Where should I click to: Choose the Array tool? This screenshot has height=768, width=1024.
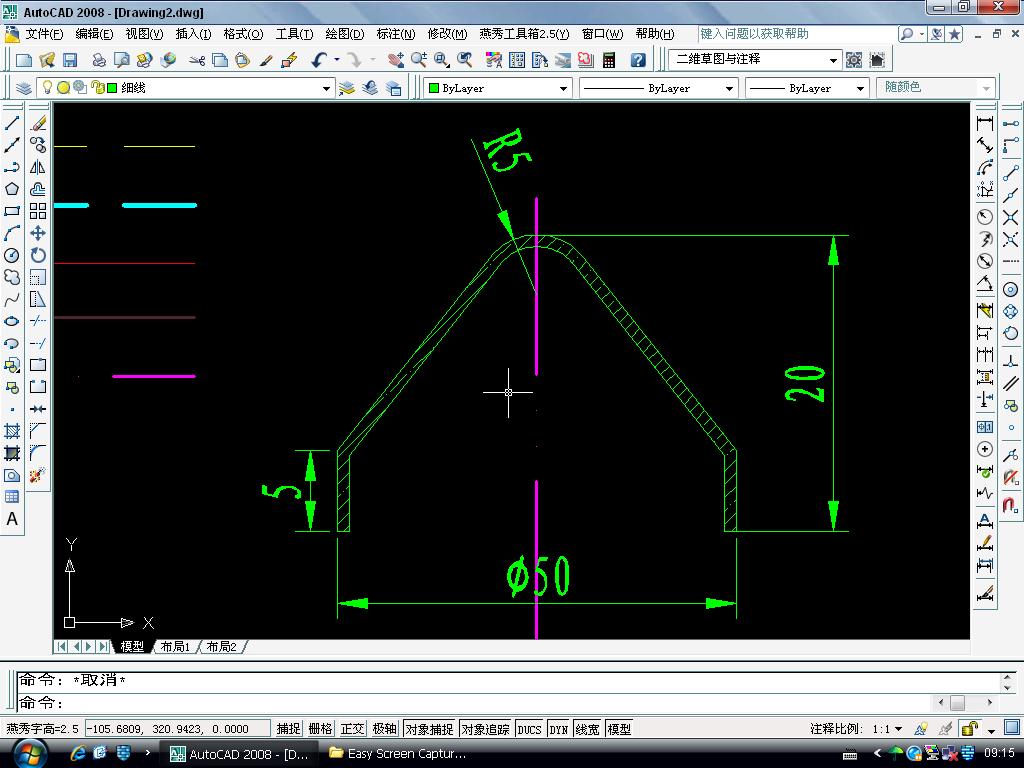pos(38,211)
